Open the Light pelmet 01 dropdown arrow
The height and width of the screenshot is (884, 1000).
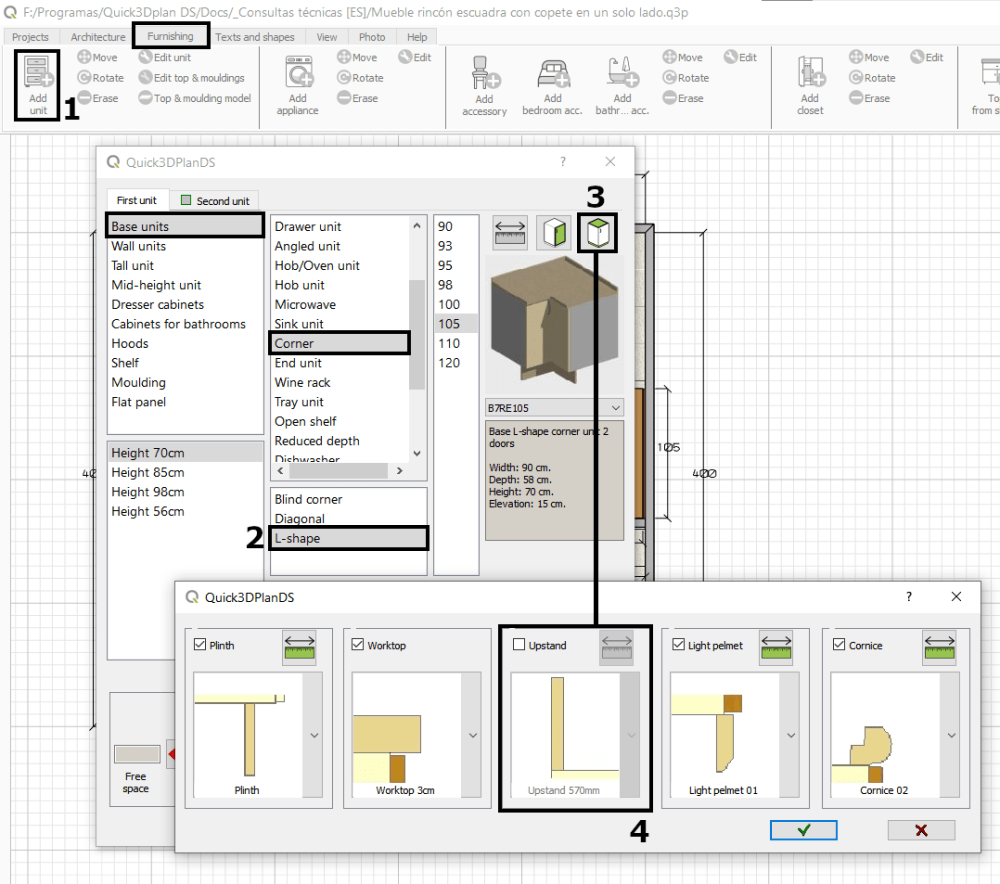[x=791, y=735]
